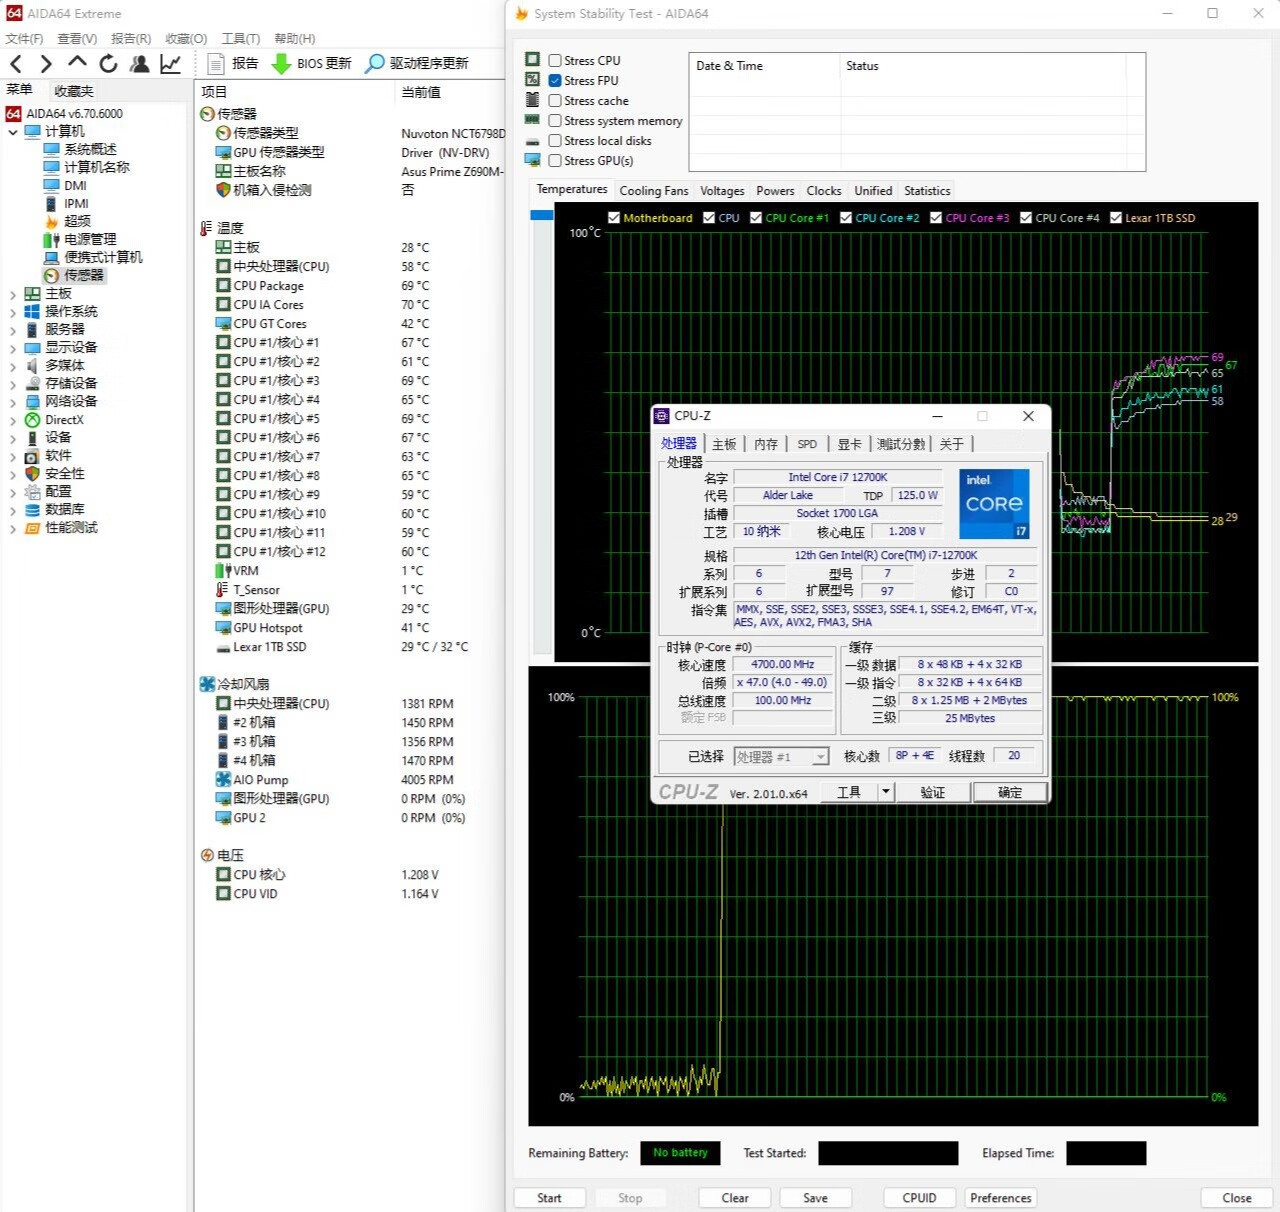Screen dimensions: 1280x1212
Task: Enable Stress system memory checkbox
Action: [x=555, y=120]
